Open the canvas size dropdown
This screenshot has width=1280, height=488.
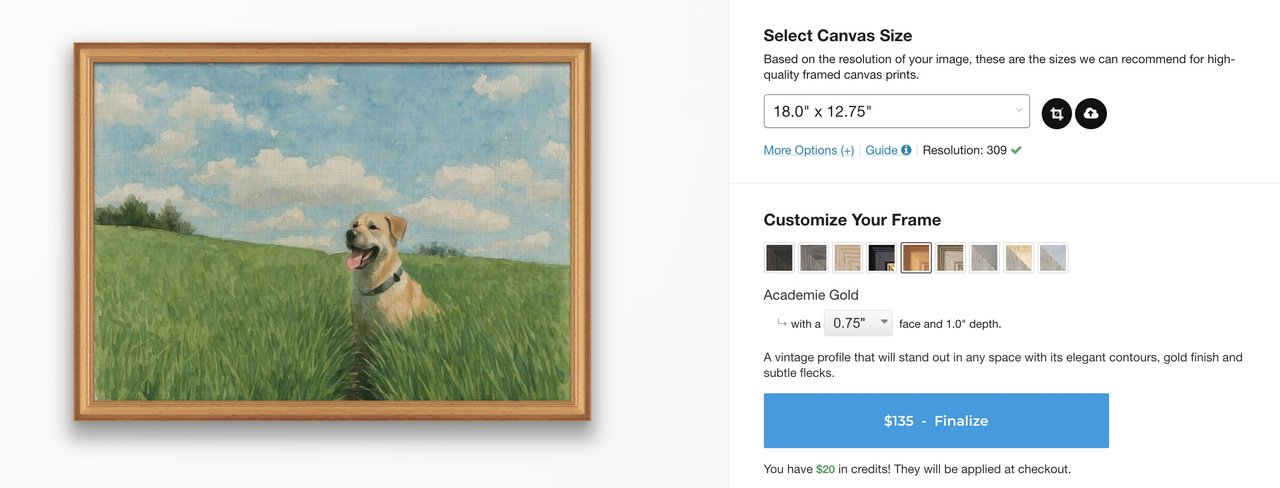point(896,111)
